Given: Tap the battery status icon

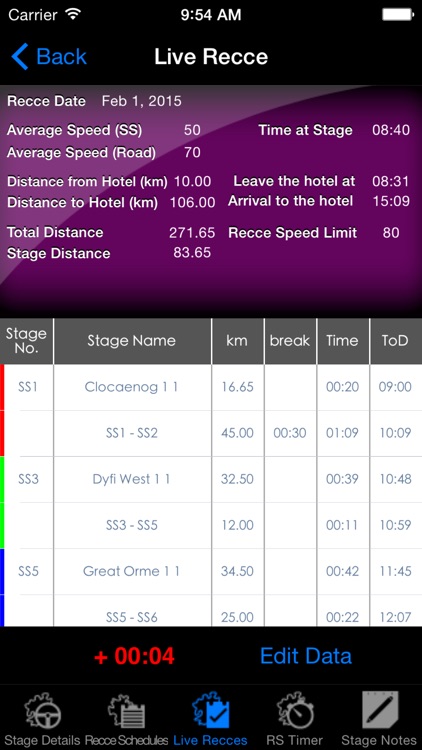Looking at the screenshot, I should pos(397,14).
